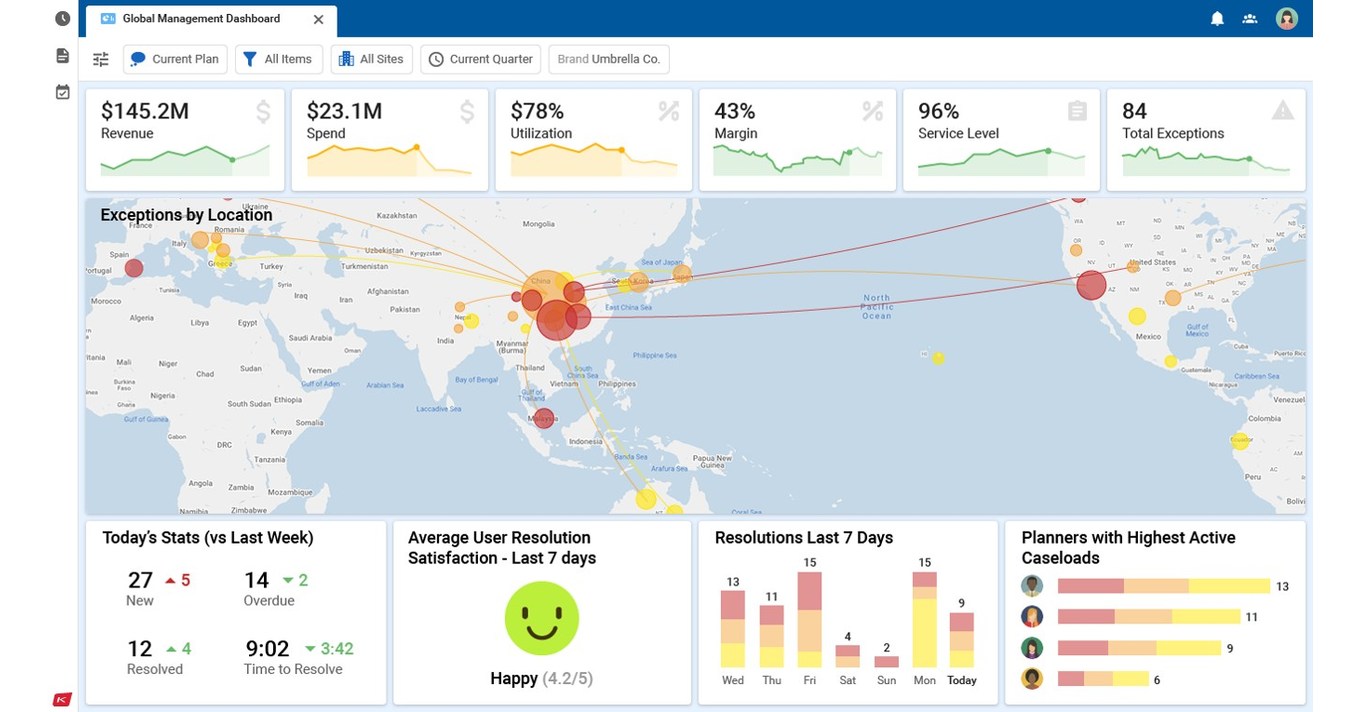Screen dimensions: 1360x712
Task: Click the clipboard icon on Service Level card
Action: [1079, 111]
